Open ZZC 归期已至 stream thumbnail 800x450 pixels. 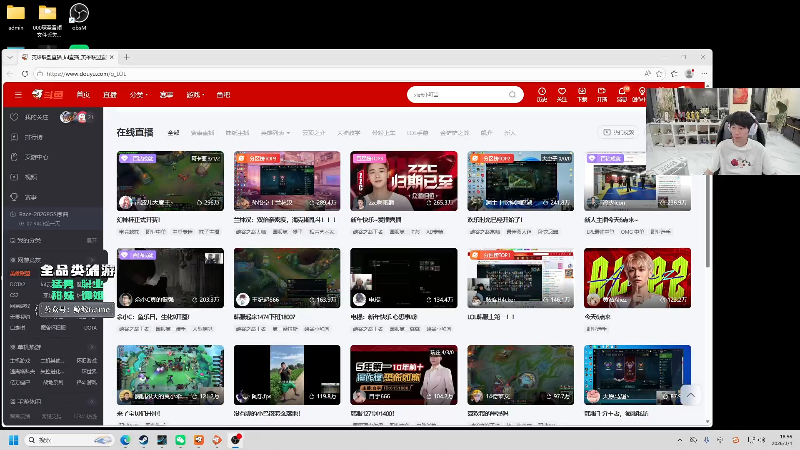[404, 181]
